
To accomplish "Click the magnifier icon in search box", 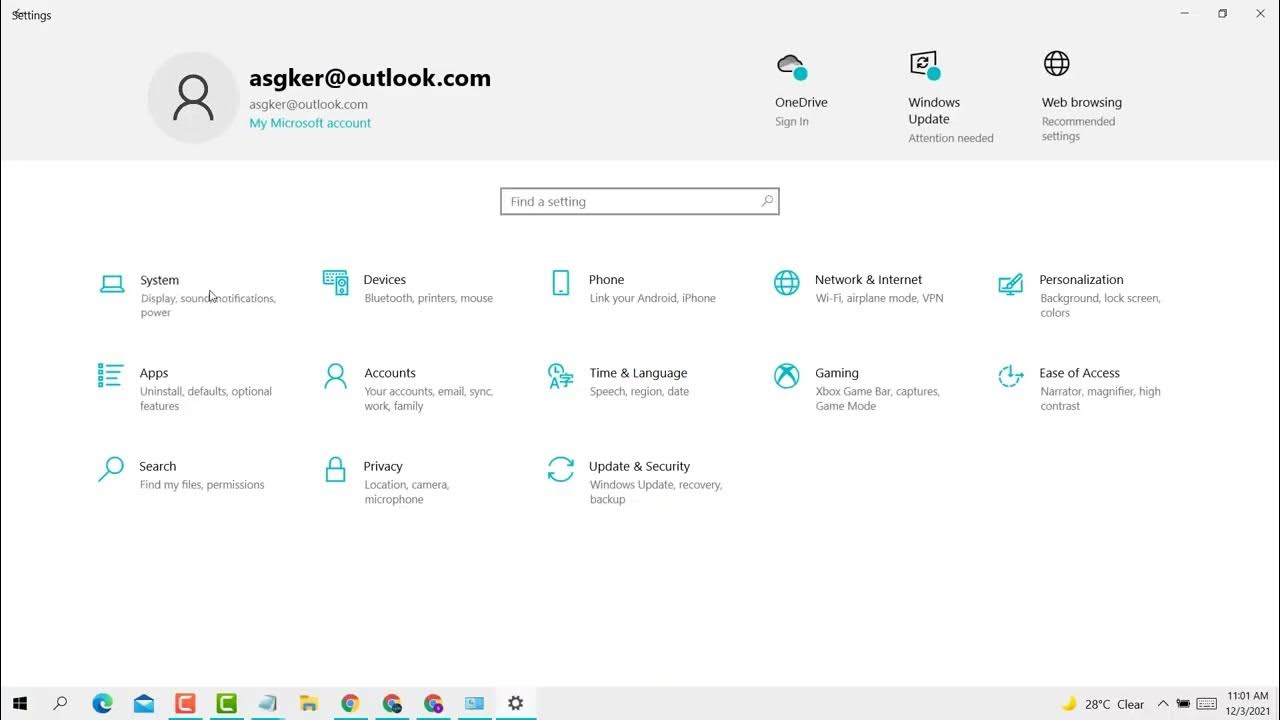I will point(767,201).
